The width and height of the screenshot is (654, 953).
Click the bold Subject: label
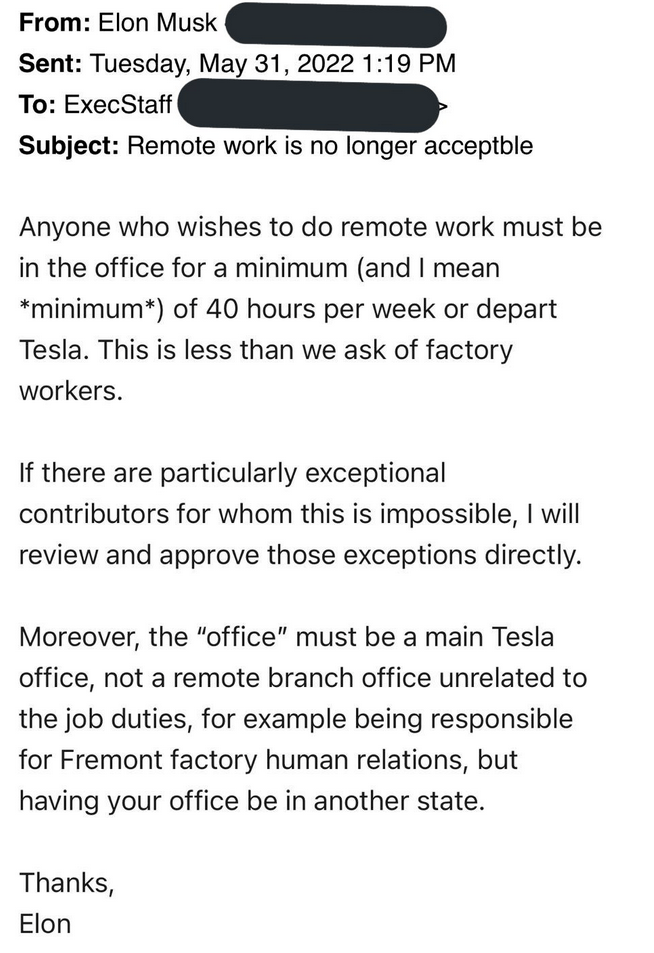(x=69, y=146)
